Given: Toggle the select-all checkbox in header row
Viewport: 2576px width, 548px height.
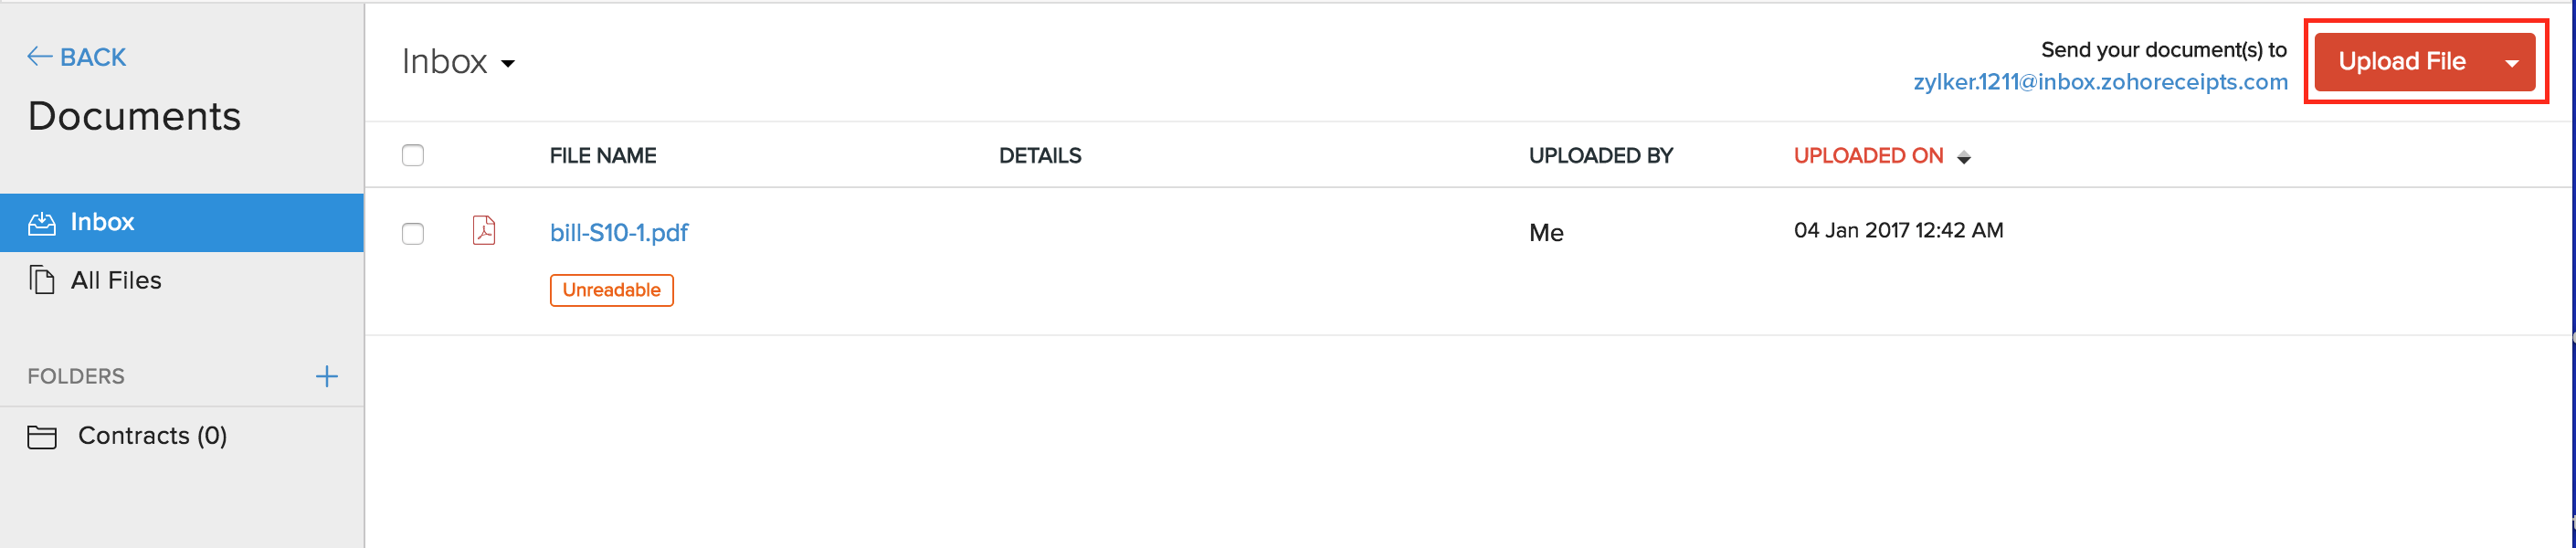Looking at the screenshot, I should [x=413, y=155].
